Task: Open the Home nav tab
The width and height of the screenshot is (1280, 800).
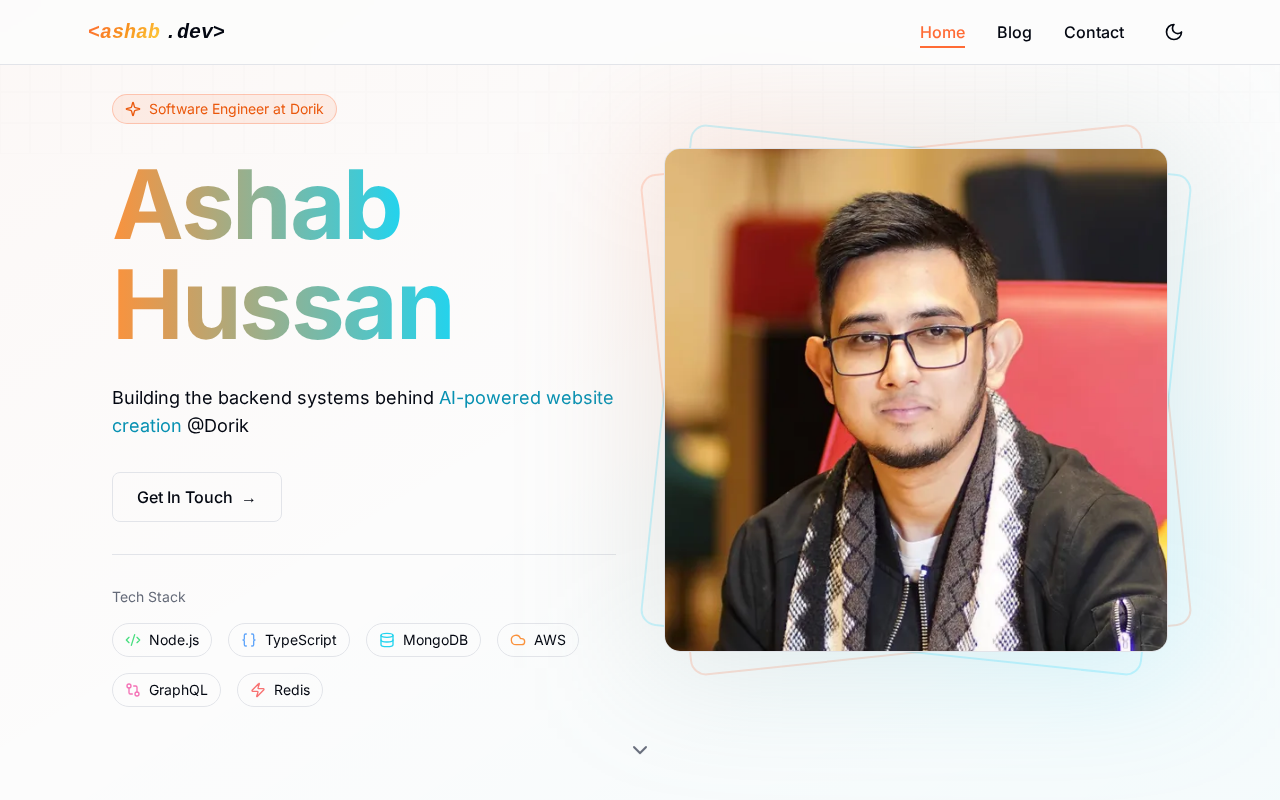Action: pos(942,32)
